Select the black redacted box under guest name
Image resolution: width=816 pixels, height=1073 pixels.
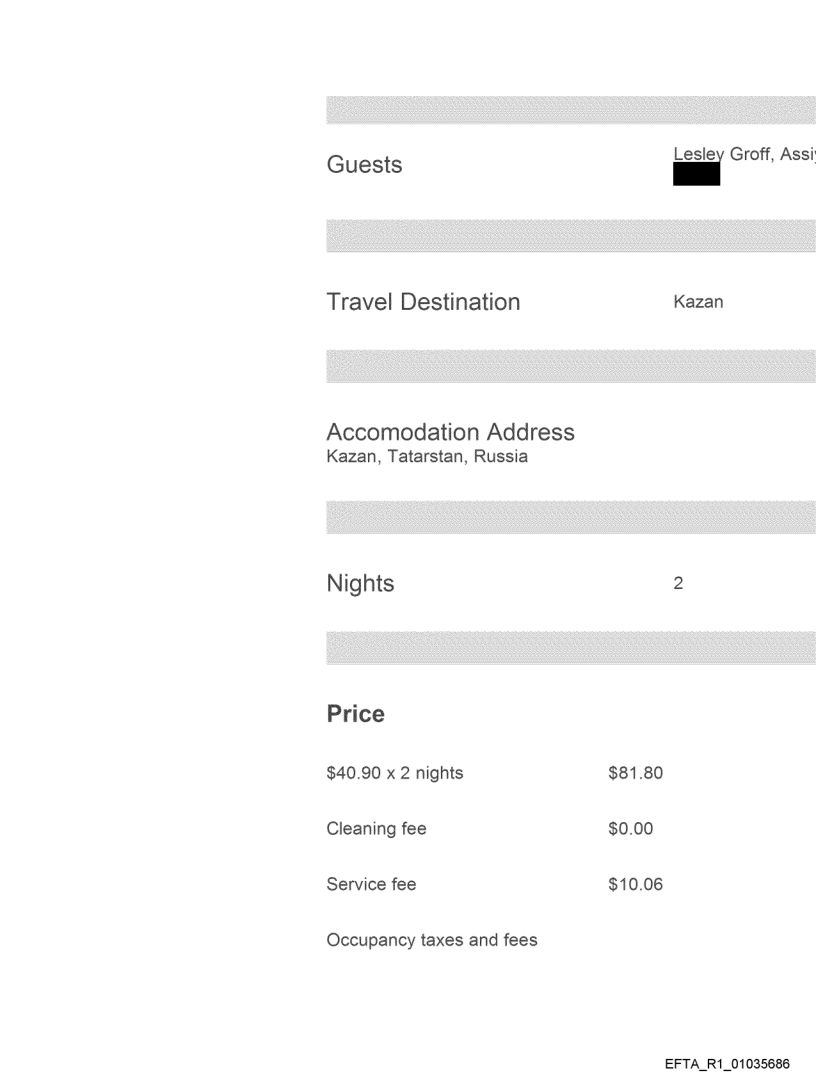[x=697, y=175]
